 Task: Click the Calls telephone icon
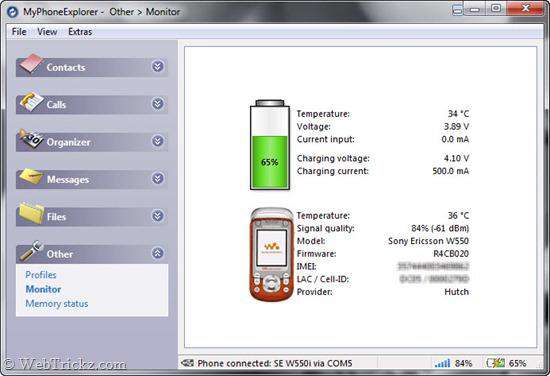tap(31, 102)
